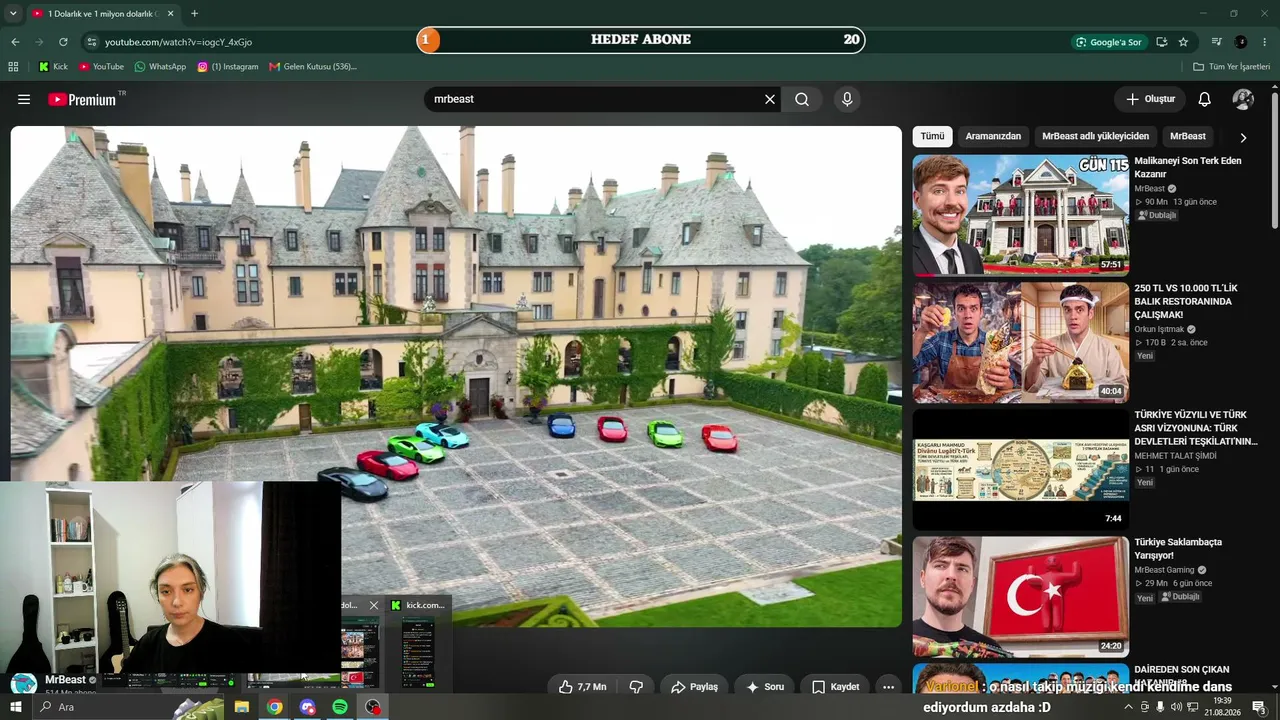Open the WhatsApp bookmark
Screen dimensions: 1280x720
[x=160, y=67]
